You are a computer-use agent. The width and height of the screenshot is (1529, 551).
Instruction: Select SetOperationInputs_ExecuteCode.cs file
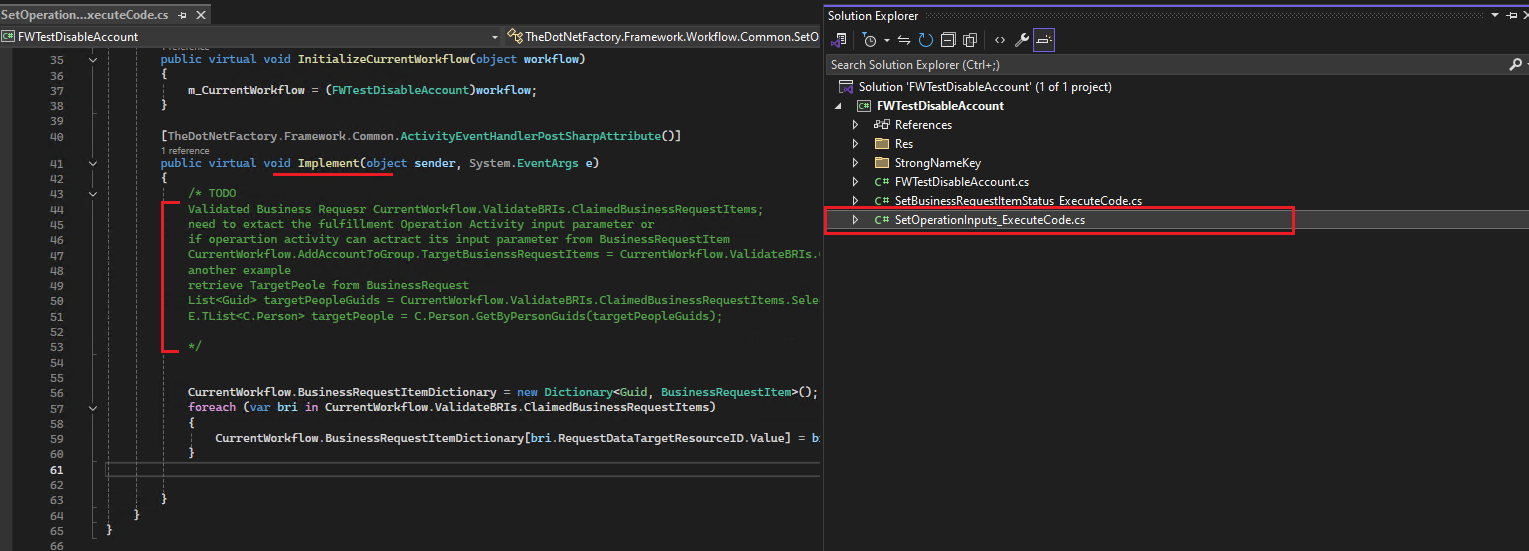(x=990, y=220)
